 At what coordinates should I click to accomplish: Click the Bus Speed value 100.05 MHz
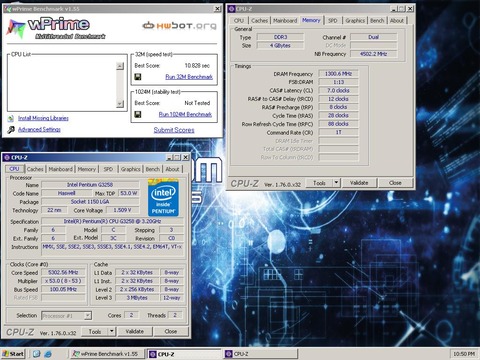(63, 289)
